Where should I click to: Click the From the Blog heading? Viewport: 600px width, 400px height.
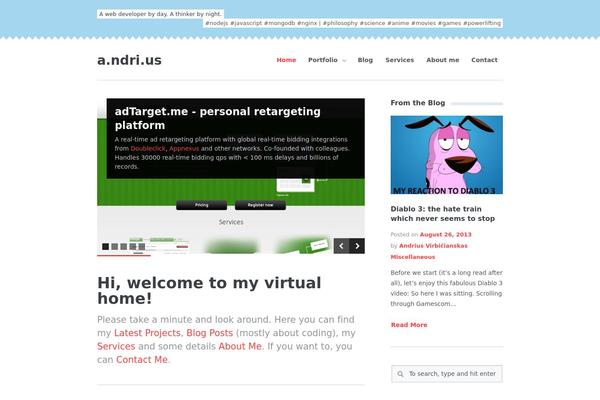[418, 103]
